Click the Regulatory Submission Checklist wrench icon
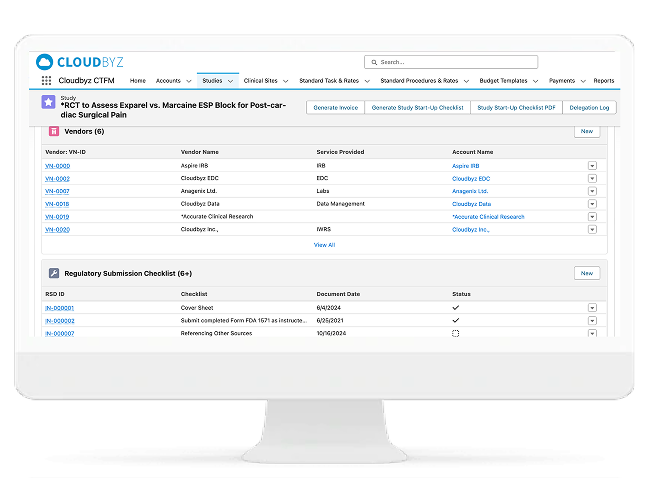The width and height of the screenshot is (650, 499). (54, 273)
